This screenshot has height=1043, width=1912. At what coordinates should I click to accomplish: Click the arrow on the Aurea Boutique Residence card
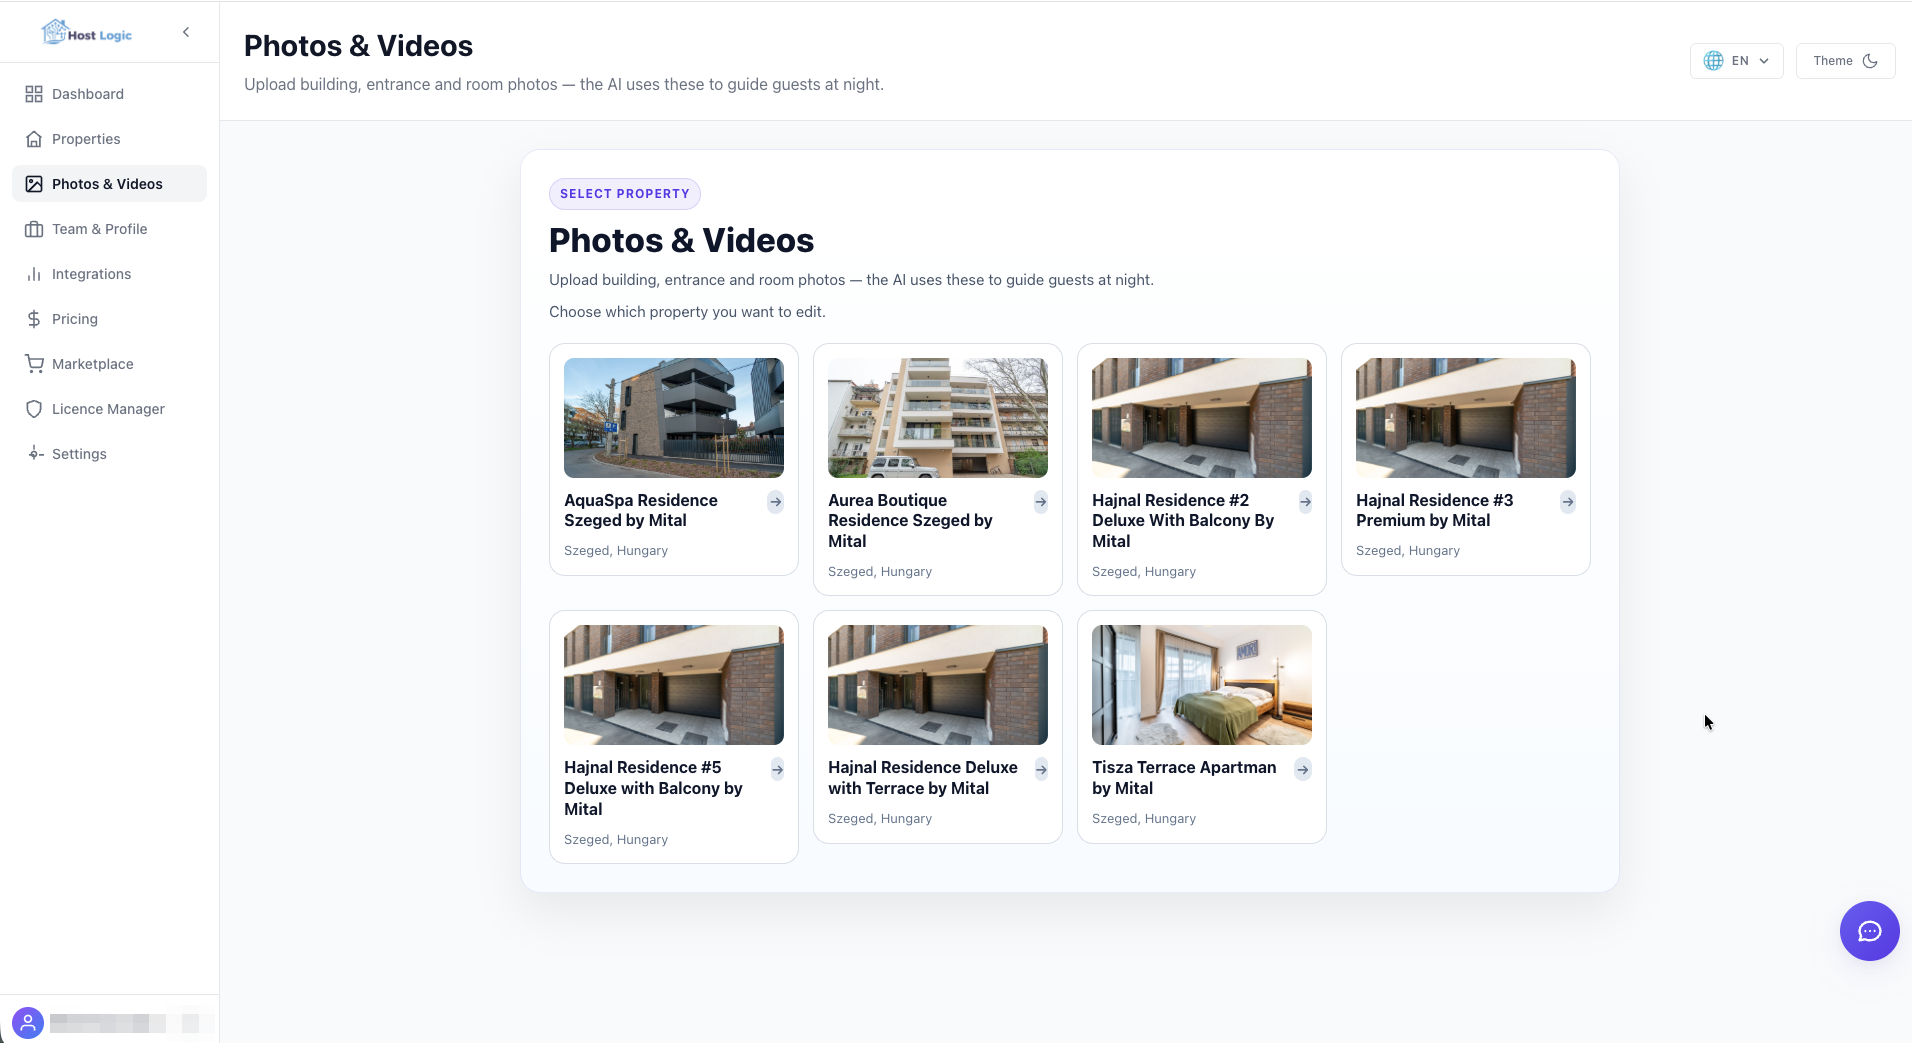(x=1040, y=502)
